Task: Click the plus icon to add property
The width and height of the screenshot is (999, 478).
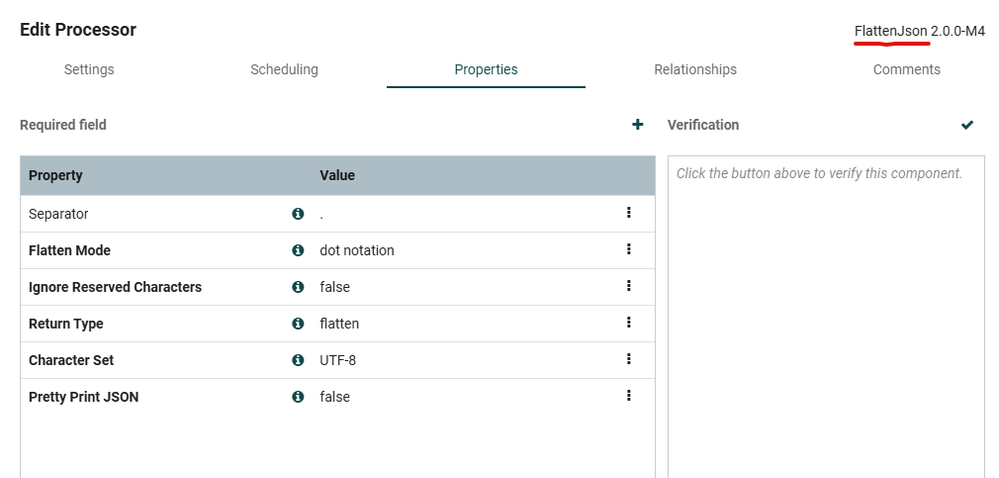Action: [637, 125]
